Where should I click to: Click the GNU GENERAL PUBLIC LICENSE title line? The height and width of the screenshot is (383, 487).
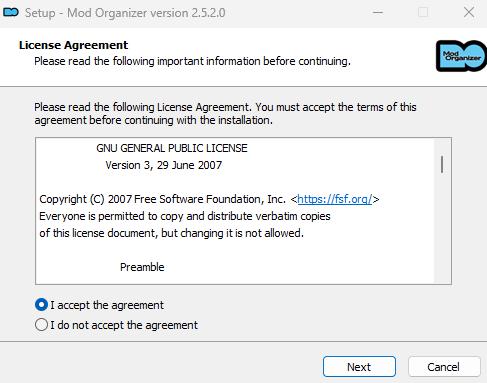pos(172,148)
